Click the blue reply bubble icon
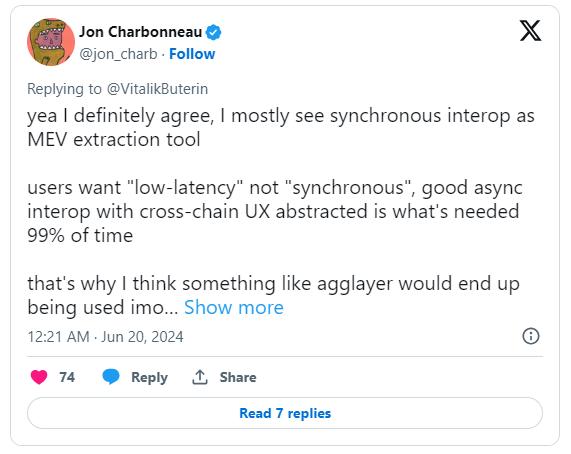 pyautogui.click(x=111, y=376)
